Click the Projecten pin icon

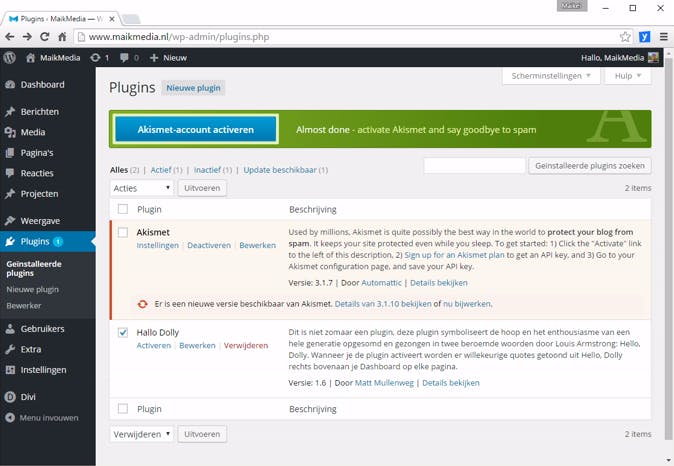(x=10, y=194)
